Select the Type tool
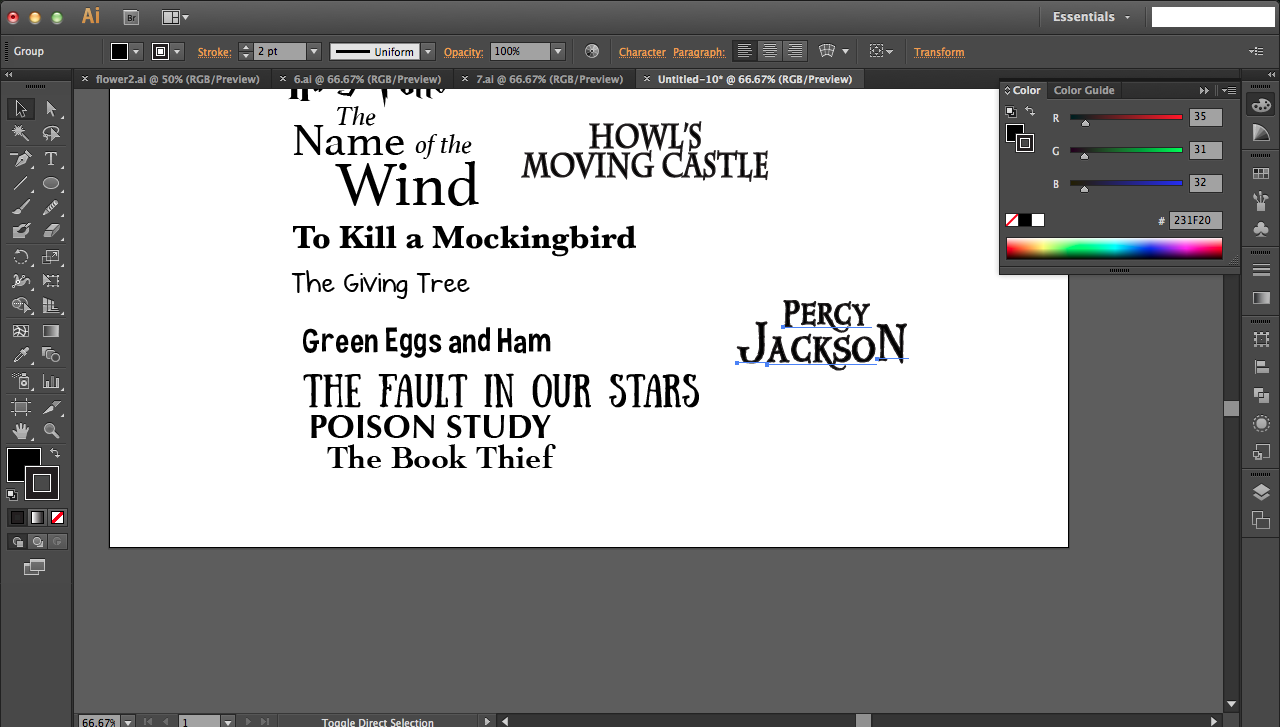Screen dimensions: 1280x727 point(51,158)
